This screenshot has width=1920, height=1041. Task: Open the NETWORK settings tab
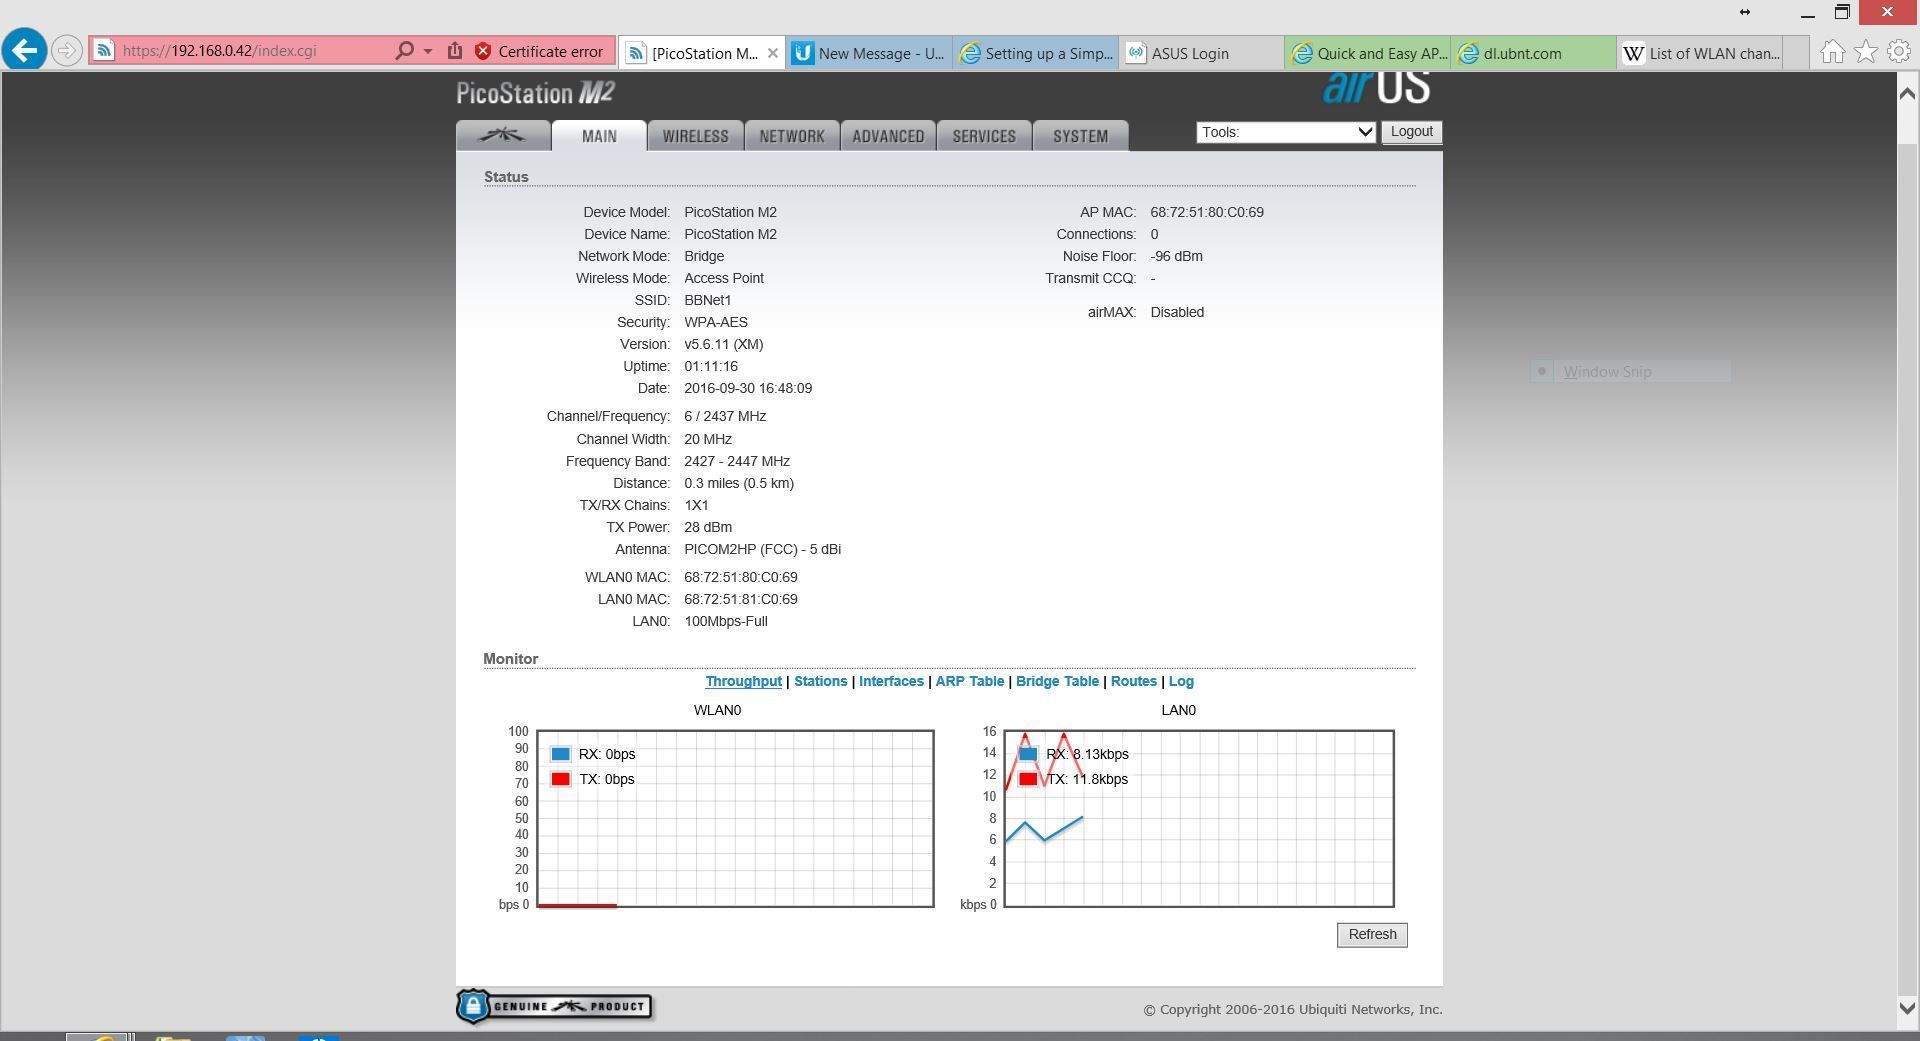[791, 136]
